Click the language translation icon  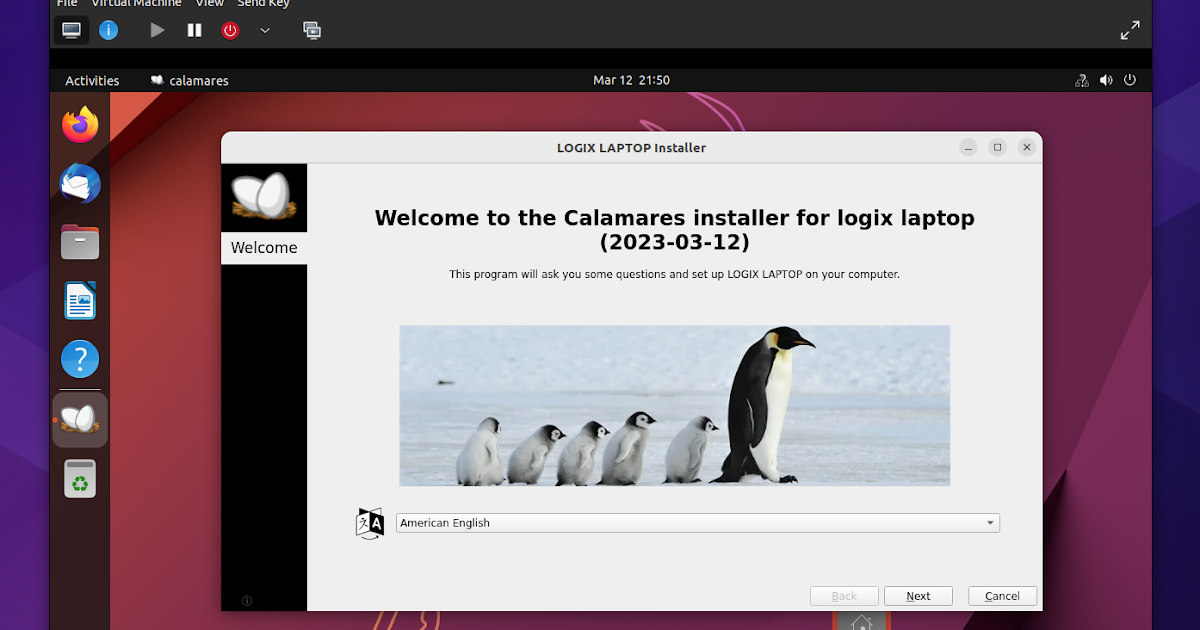pyautogui.click(x=370, y=523)
